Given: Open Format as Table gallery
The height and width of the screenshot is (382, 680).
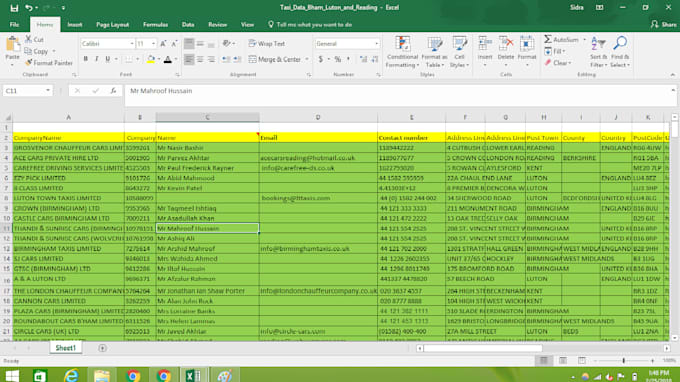Looking at the screenshot, I should pyautogui.click(x=434, y=52).
